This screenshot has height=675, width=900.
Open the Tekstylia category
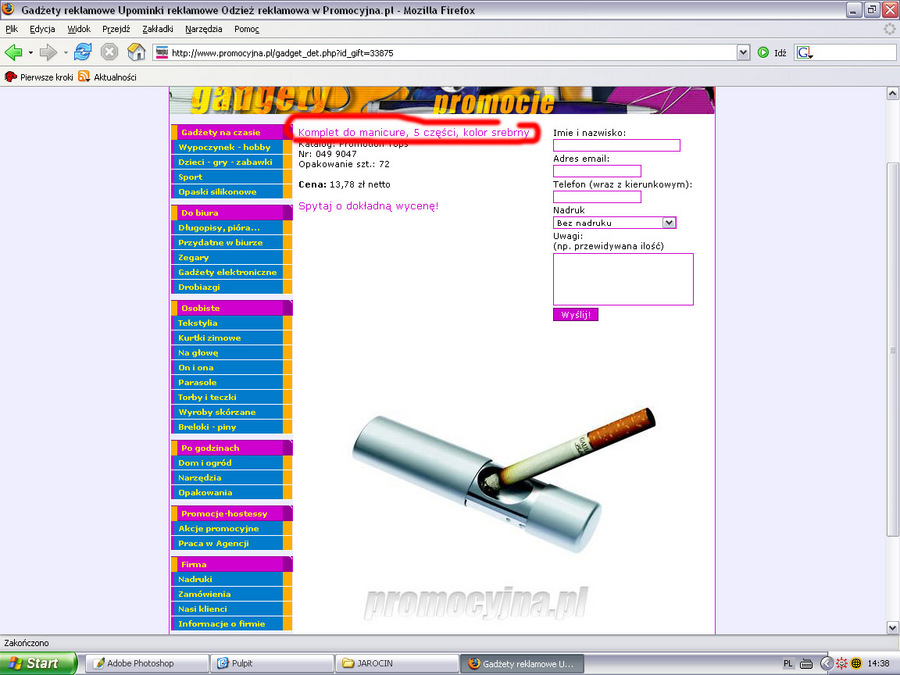click(227, 323)
